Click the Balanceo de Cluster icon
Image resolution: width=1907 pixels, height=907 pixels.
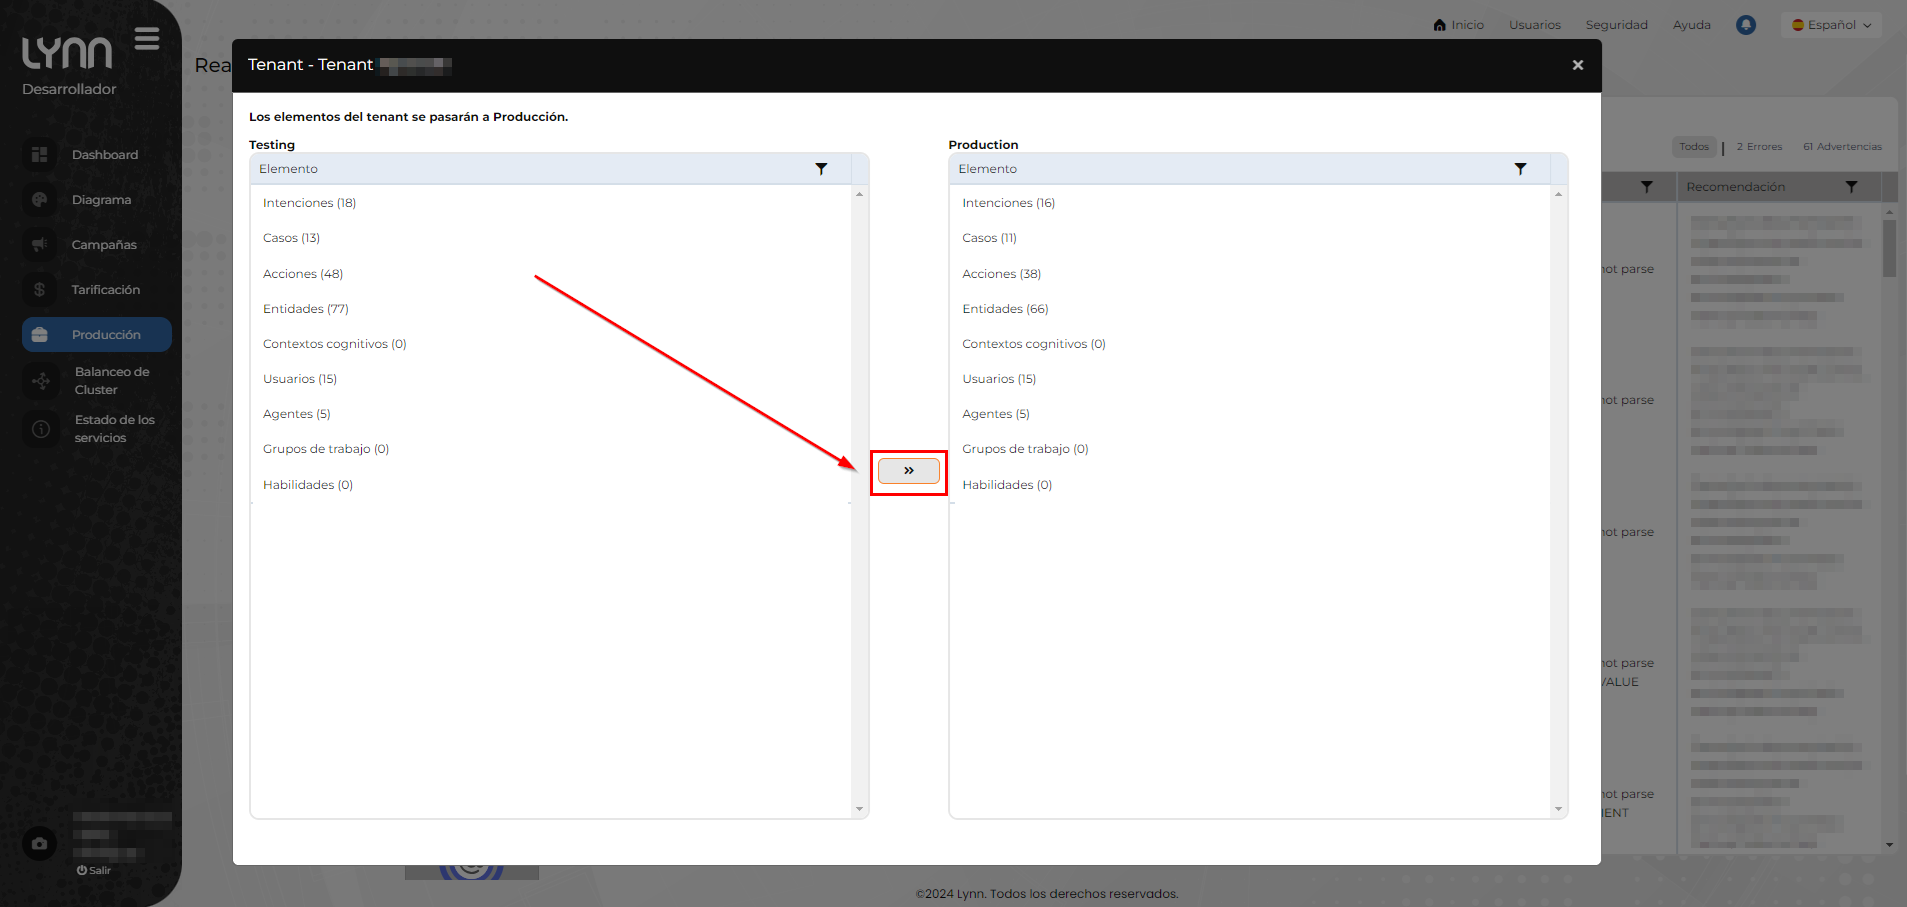(41, 381)
